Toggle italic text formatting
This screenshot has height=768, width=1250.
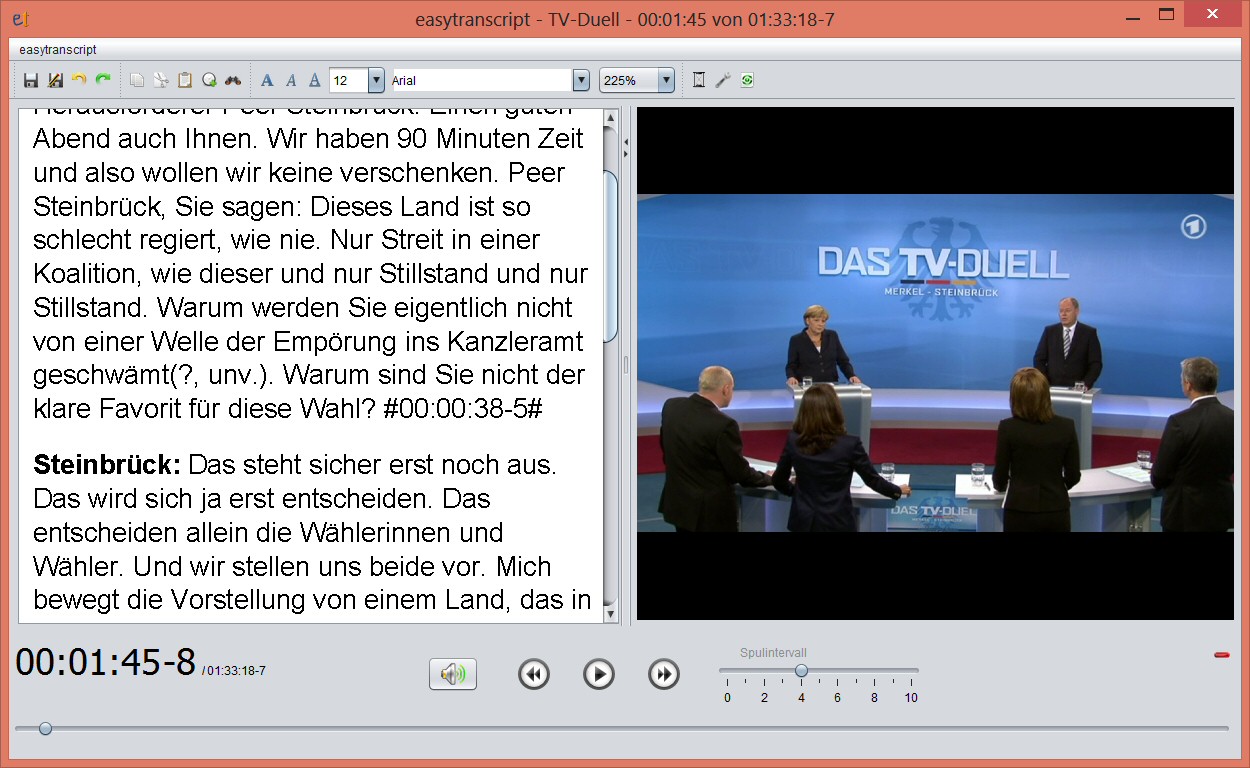pyautogui.click(x=290, y=80)
